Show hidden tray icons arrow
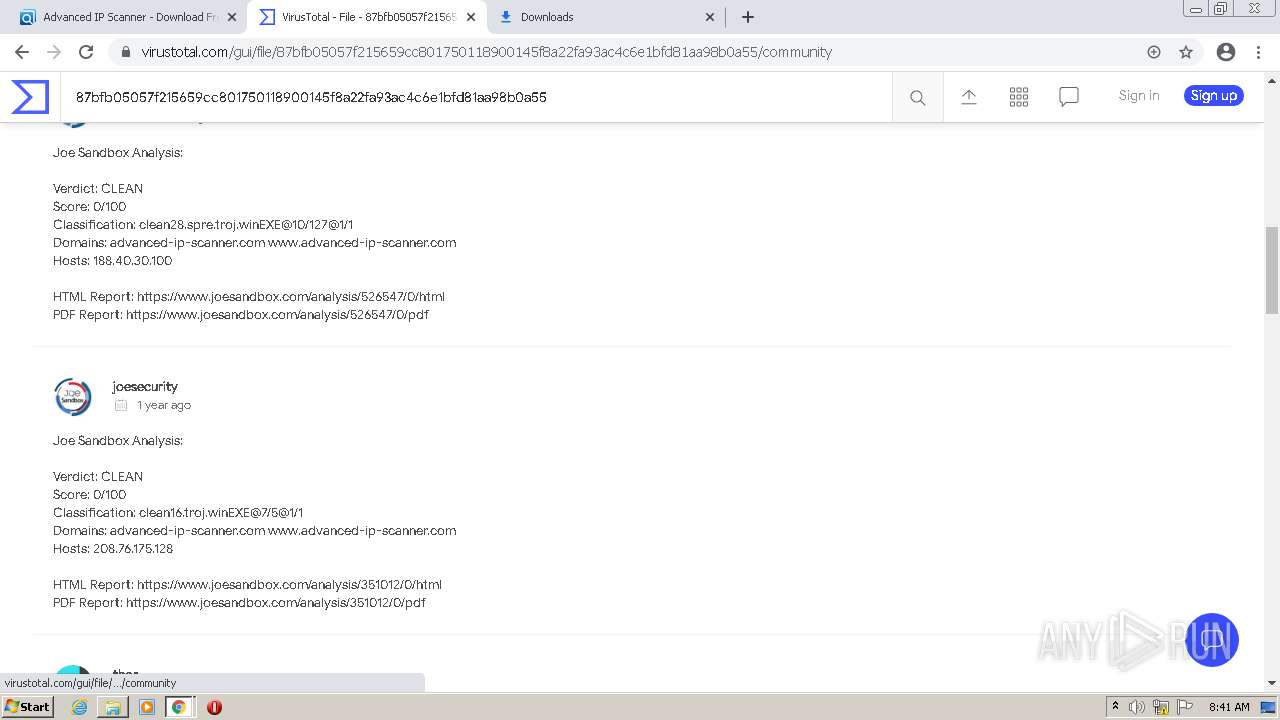The width and height of the screenshot is (1280, 720). (x=1115, y=707)
